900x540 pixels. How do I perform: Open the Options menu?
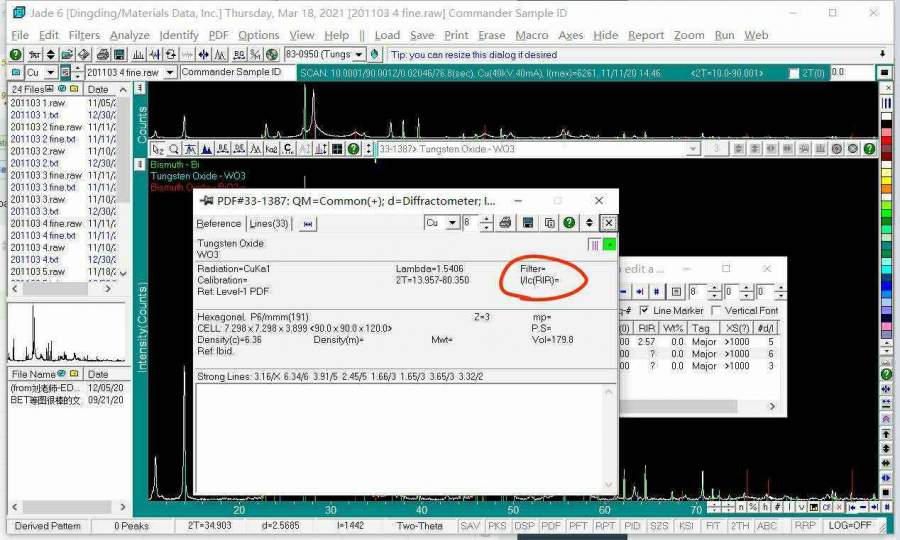(x=258, y=36)
